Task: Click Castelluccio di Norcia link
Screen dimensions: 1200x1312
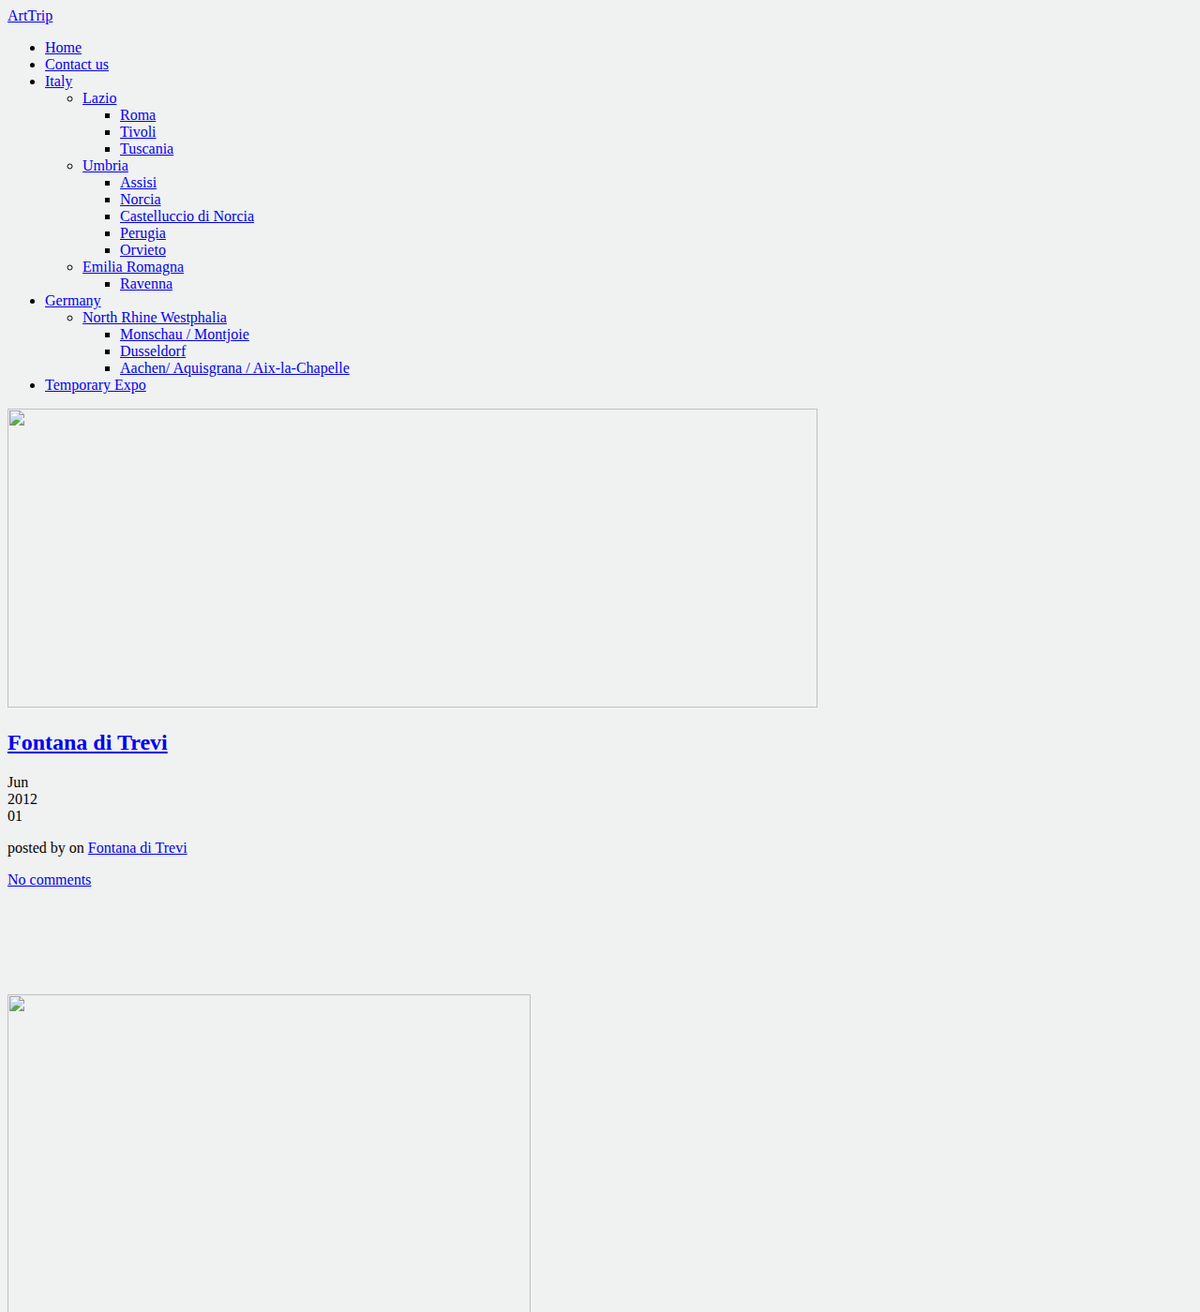Action: click(187, 217)
